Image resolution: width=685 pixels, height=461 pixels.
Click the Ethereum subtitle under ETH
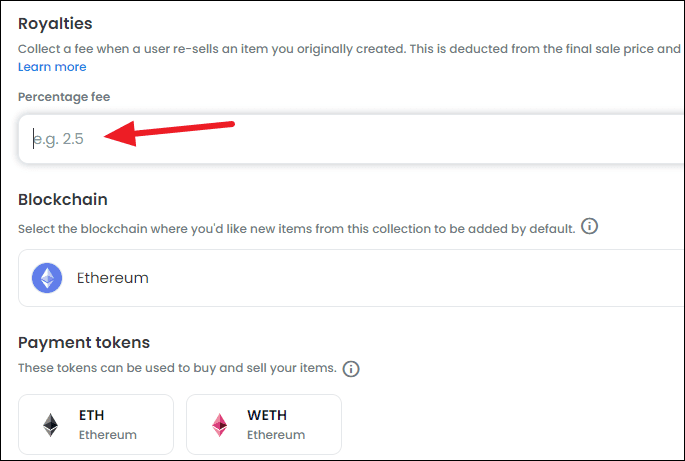[x=108, y=435]
